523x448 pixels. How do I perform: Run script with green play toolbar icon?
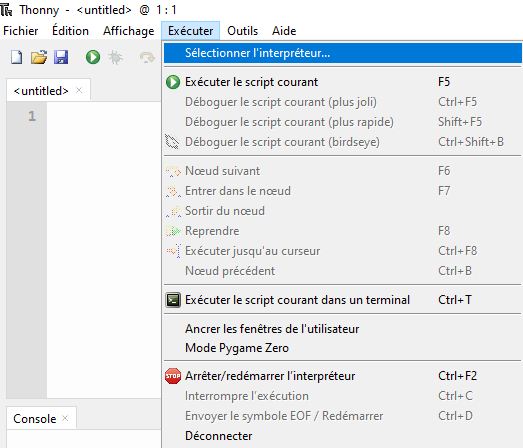coord(93,57)
